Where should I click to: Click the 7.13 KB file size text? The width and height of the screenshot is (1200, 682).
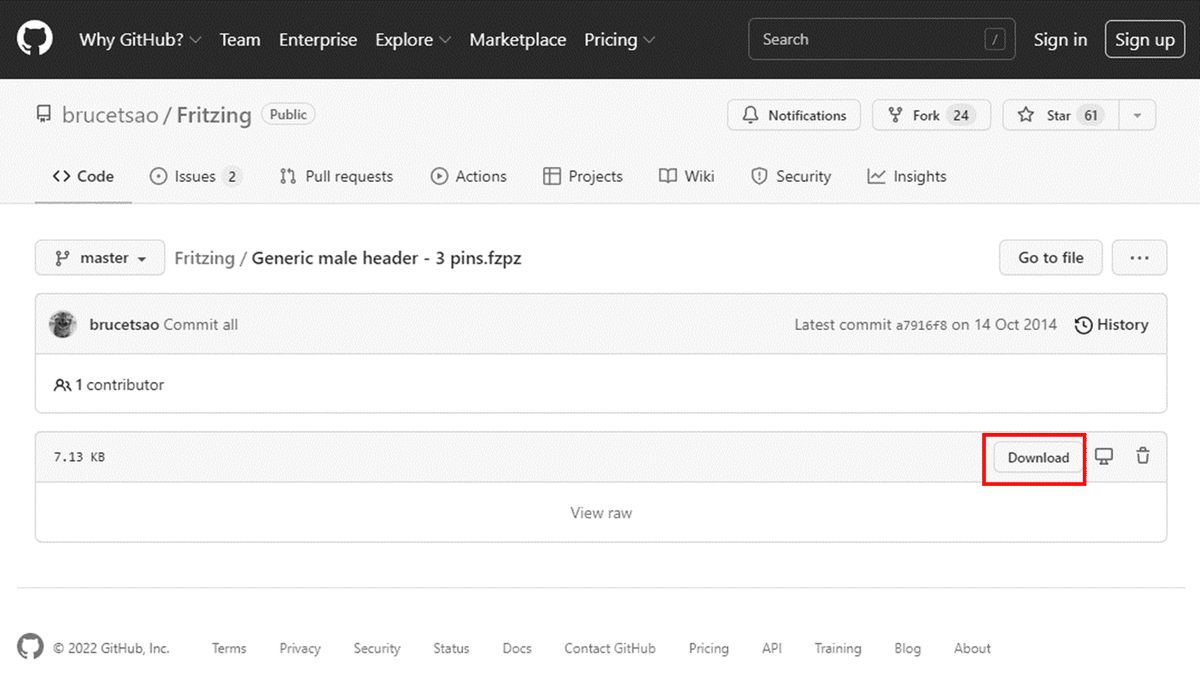point(79,457)
